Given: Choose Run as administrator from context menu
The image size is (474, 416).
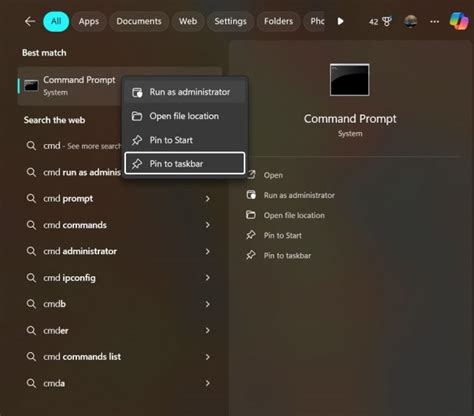Looking at the screenshot, I should (x=185, y=92).
